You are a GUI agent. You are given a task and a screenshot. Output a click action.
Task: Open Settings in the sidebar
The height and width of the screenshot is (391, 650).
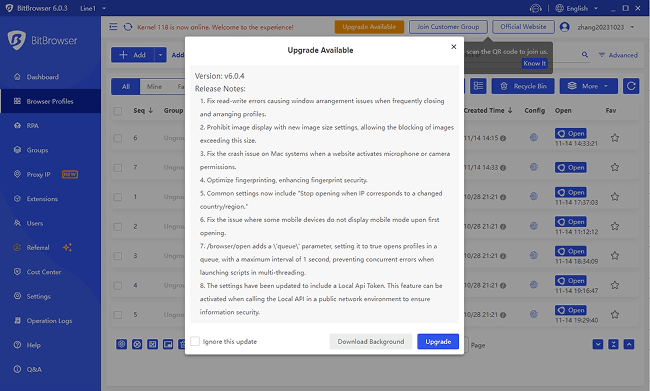pyautogui.click(x=39, y=296)
